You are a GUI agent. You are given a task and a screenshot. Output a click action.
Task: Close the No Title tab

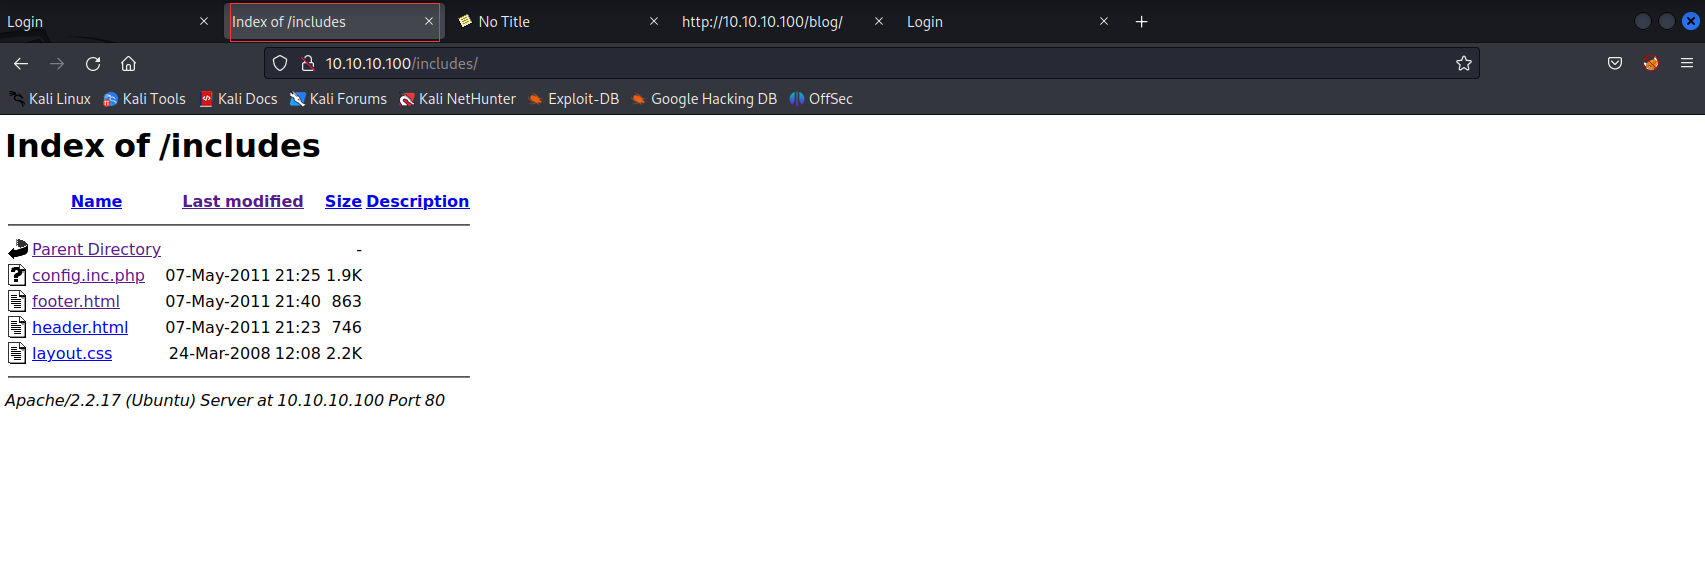[654, 21]
